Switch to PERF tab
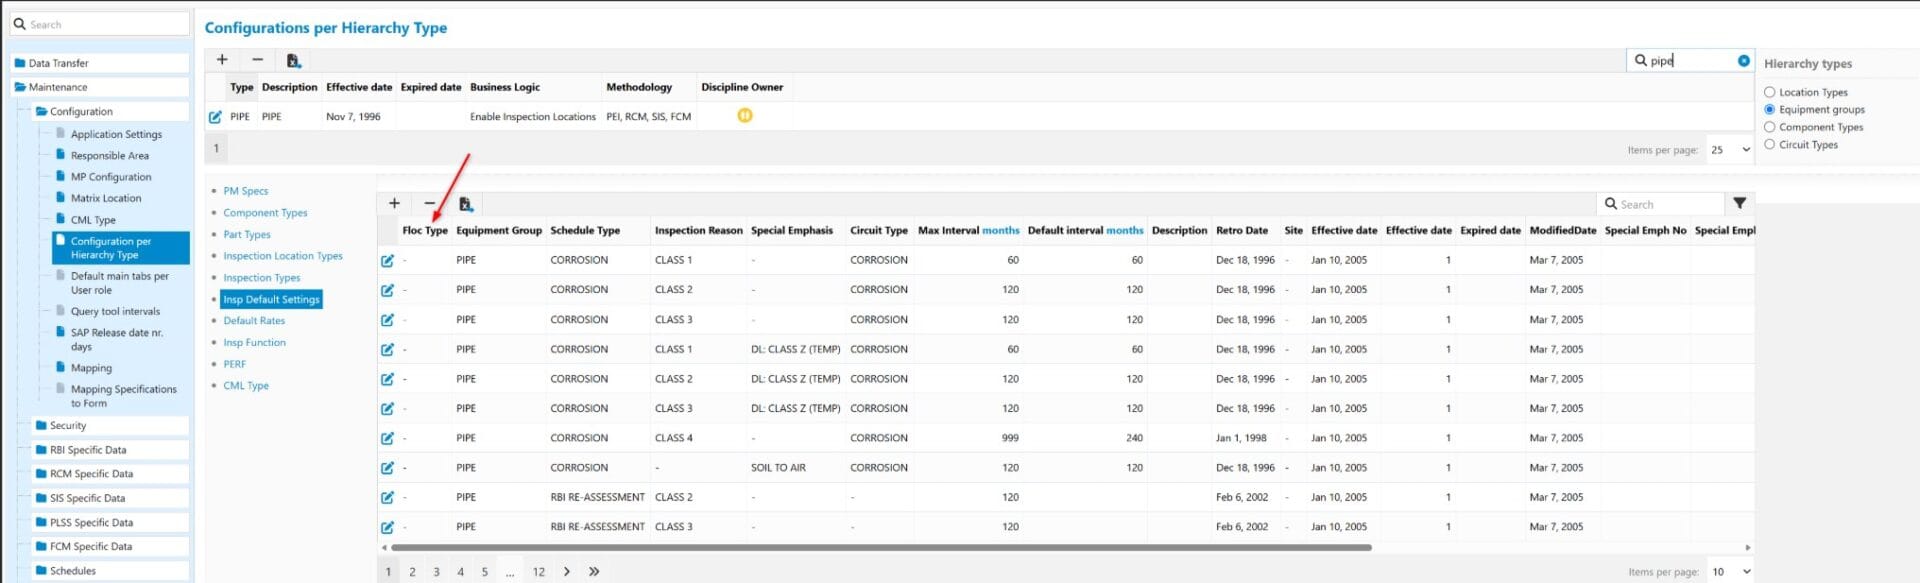The image size is (1920, 583). [235, 365]
